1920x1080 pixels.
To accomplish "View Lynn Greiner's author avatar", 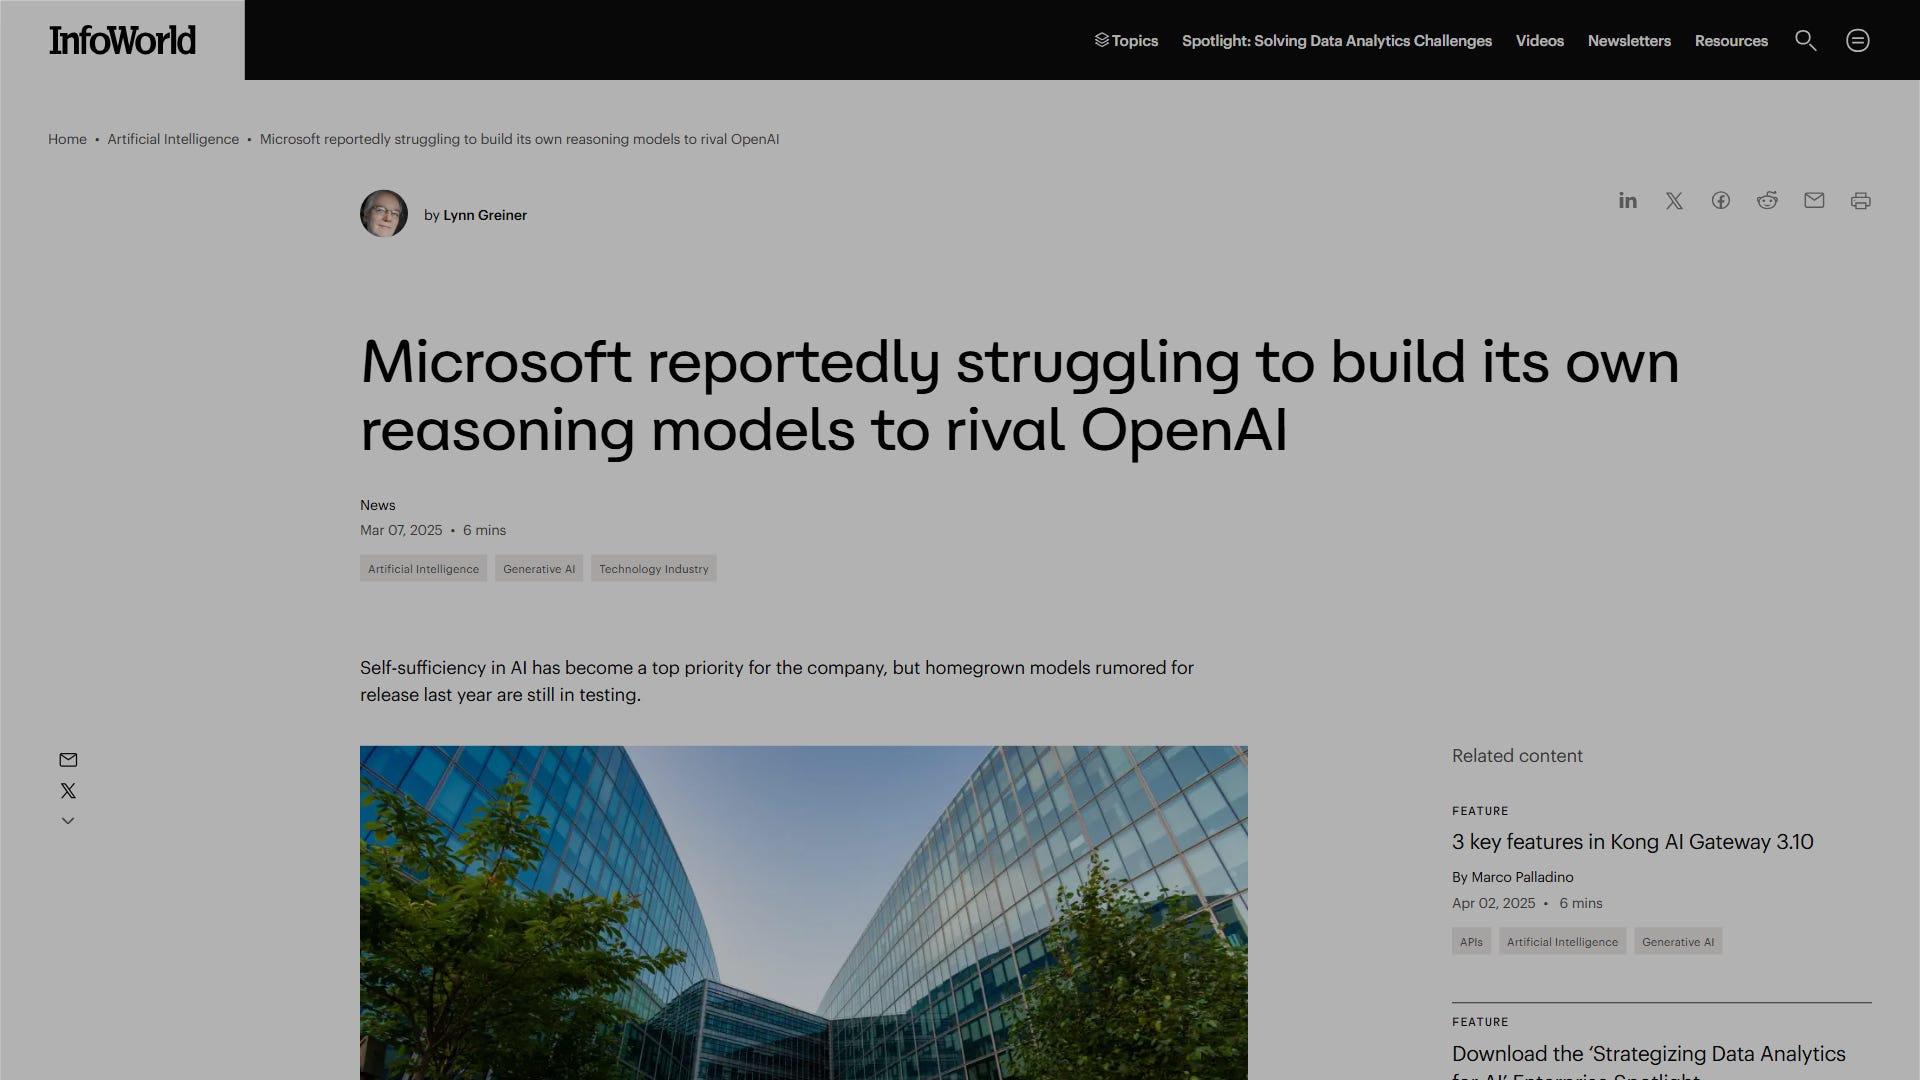I will click(x=384, y=214).
